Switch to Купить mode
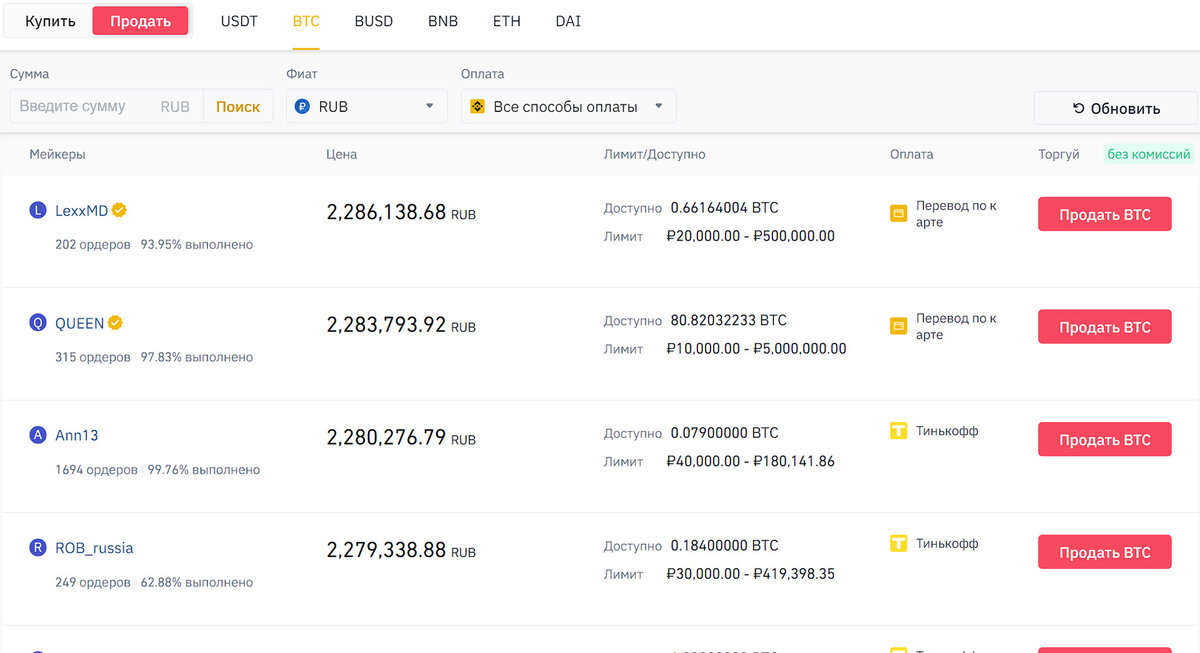This screenshot has height=653, width=1200. (50, 21)
